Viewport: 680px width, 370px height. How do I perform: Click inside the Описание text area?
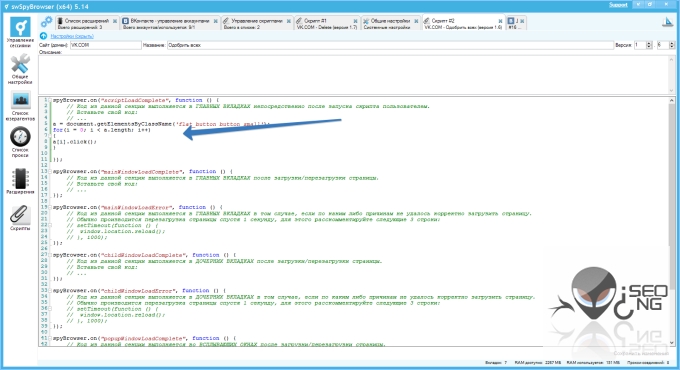point(353,75)
